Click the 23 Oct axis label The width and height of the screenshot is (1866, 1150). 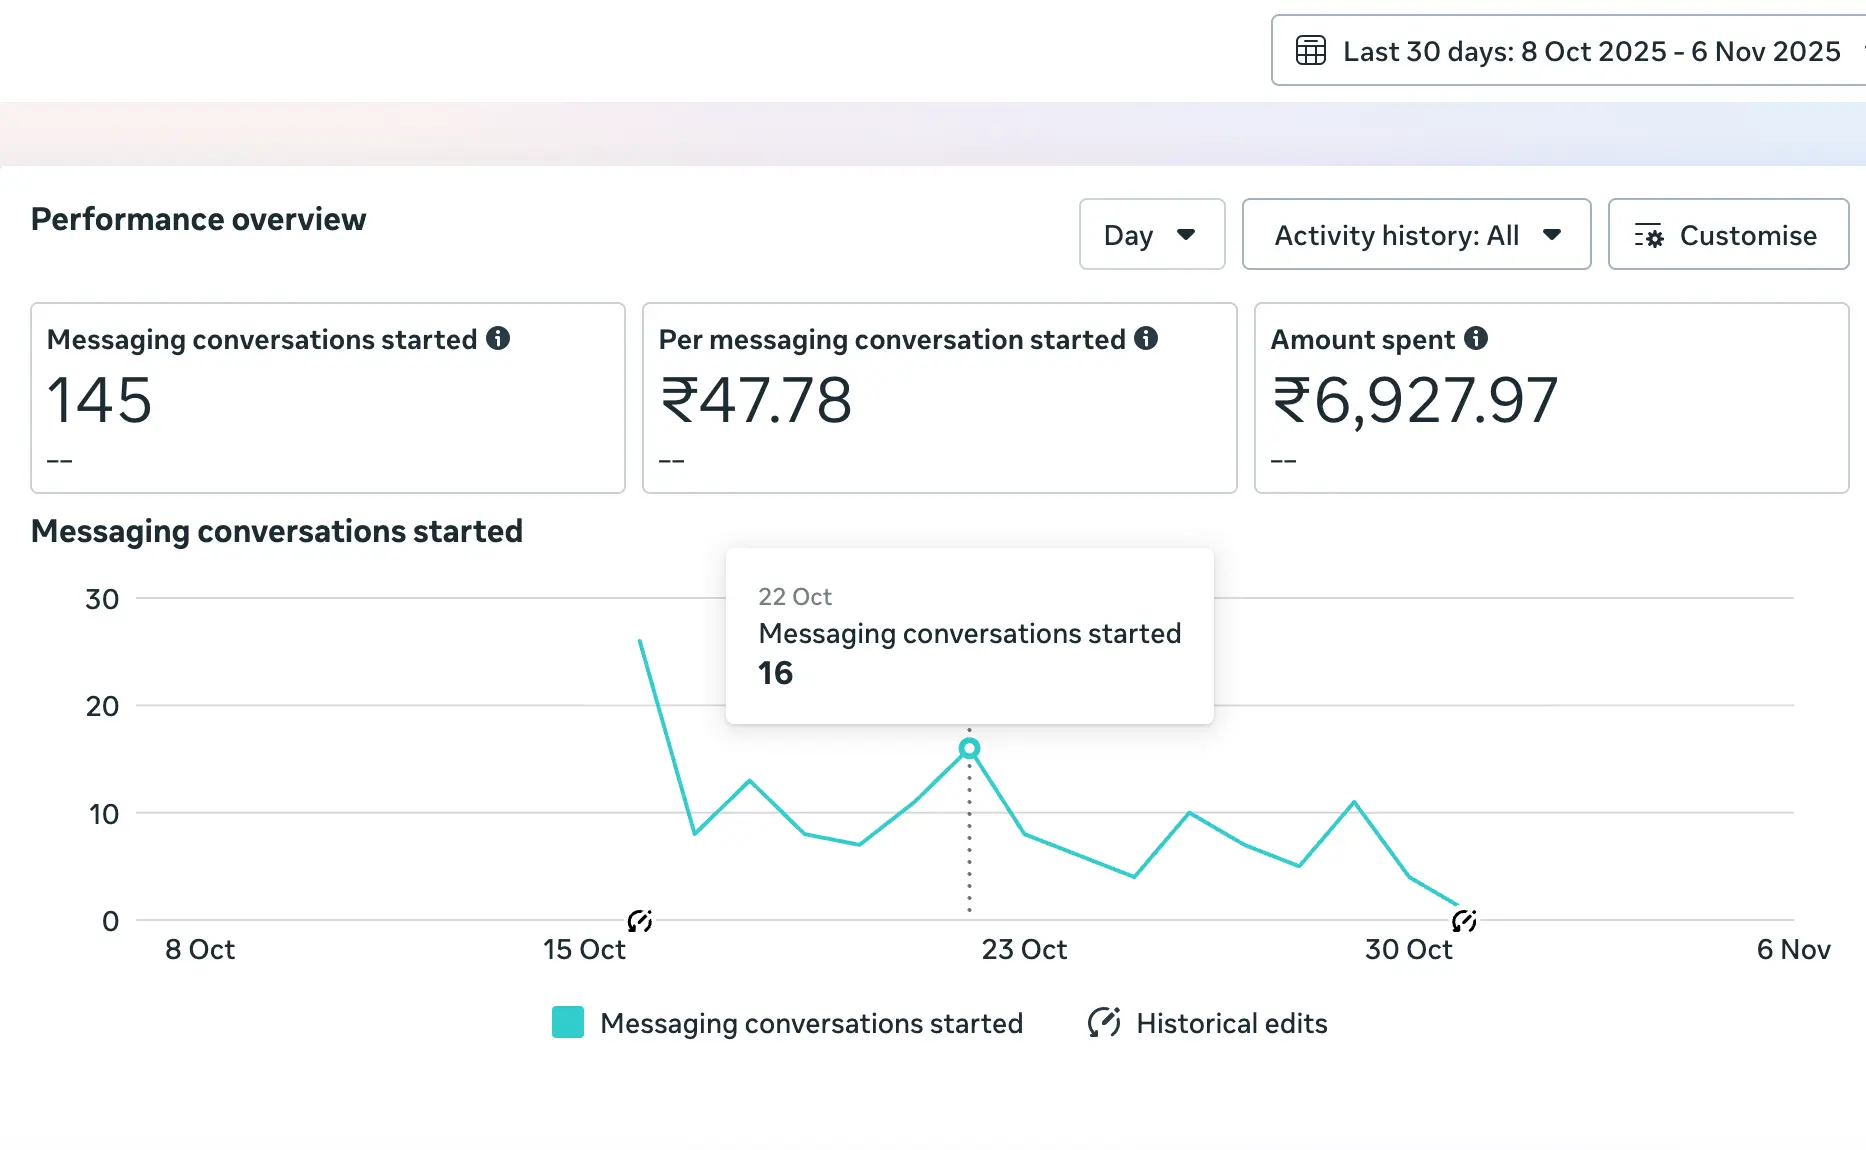1023,949
